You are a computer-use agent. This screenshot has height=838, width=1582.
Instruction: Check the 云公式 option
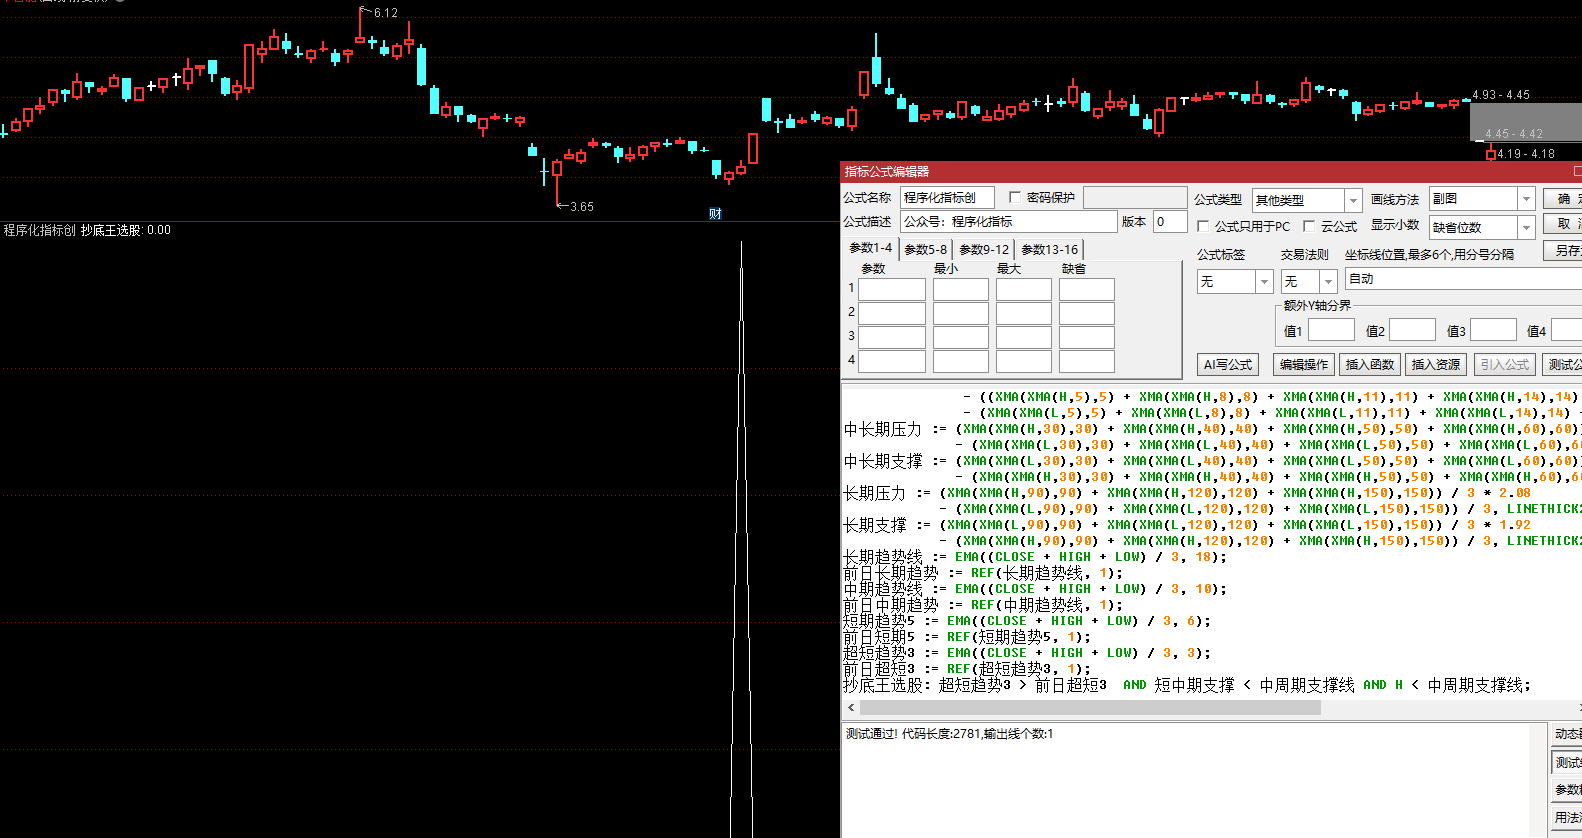[x=1309, y=227]
